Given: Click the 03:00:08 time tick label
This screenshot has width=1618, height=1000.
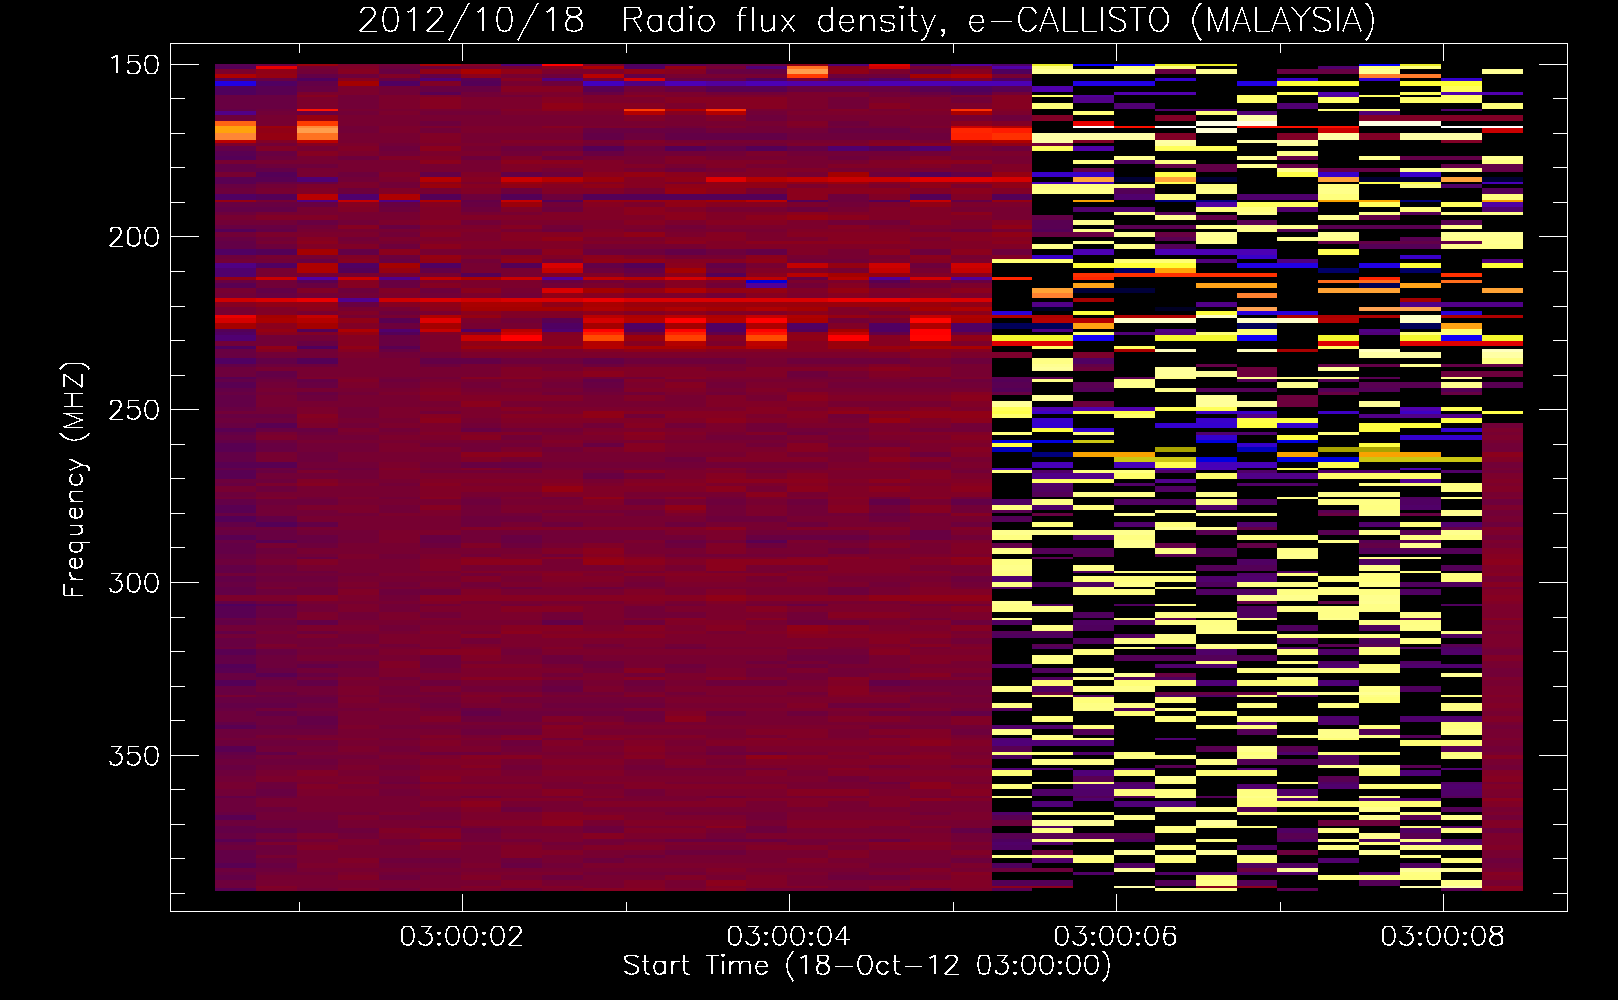Looking at the screenshot, I should pos(1443,936).
